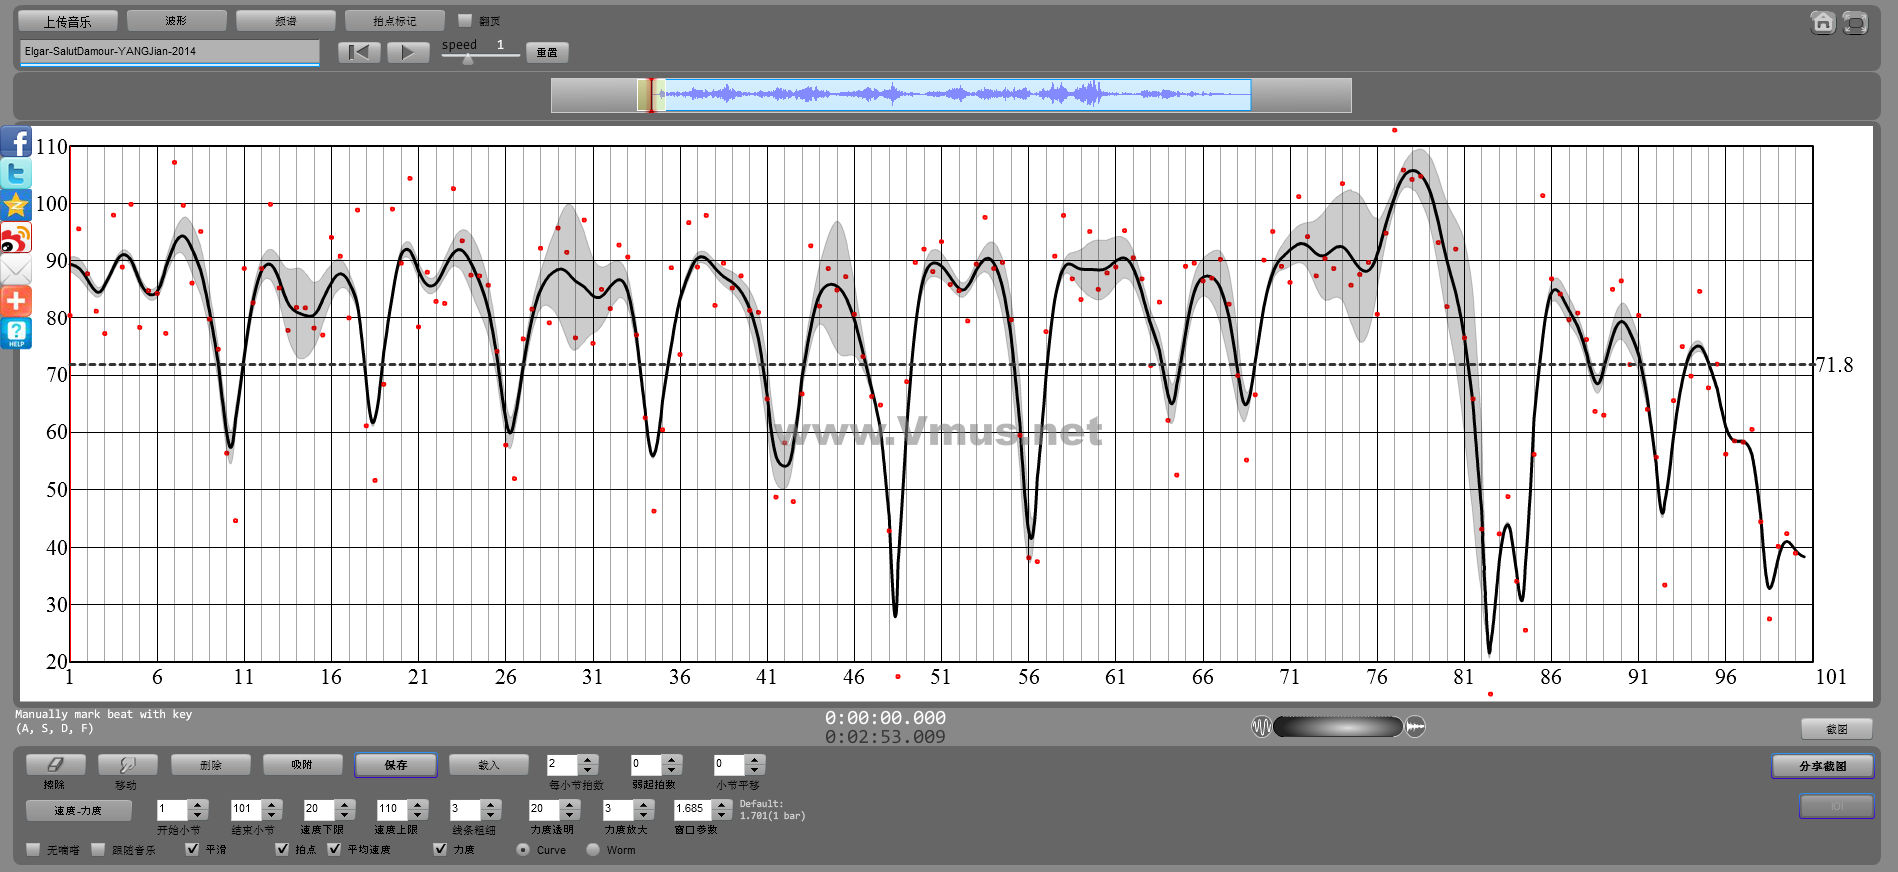Increase the 结束小节 end bar stepper
Viewport: 1898px width, 872px height.
click(x=272, y=804)
